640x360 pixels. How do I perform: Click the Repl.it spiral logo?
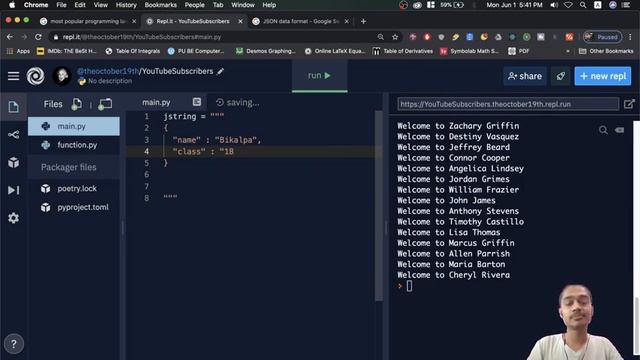[36, 76]
